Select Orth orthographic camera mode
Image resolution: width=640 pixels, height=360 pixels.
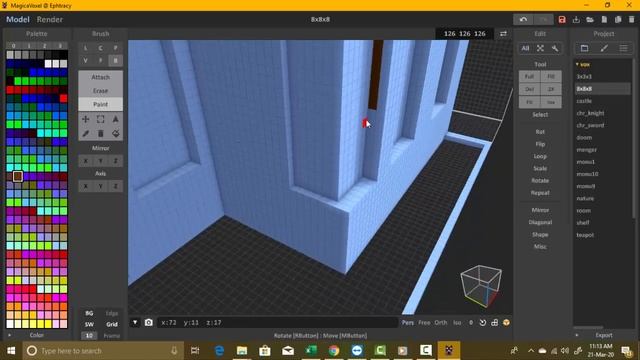coord(440,322)
